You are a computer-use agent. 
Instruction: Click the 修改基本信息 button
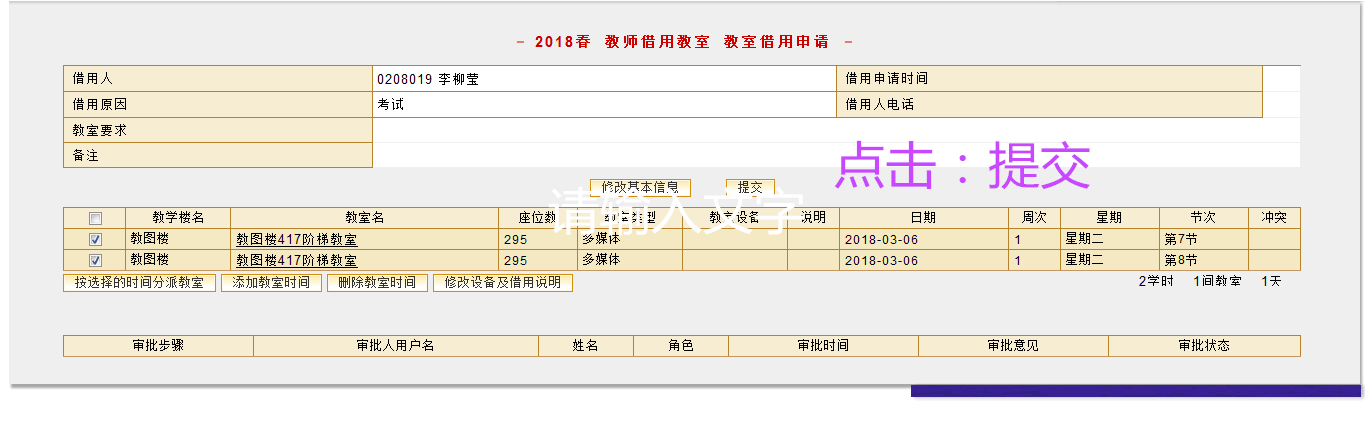click(x=640, y=187)
